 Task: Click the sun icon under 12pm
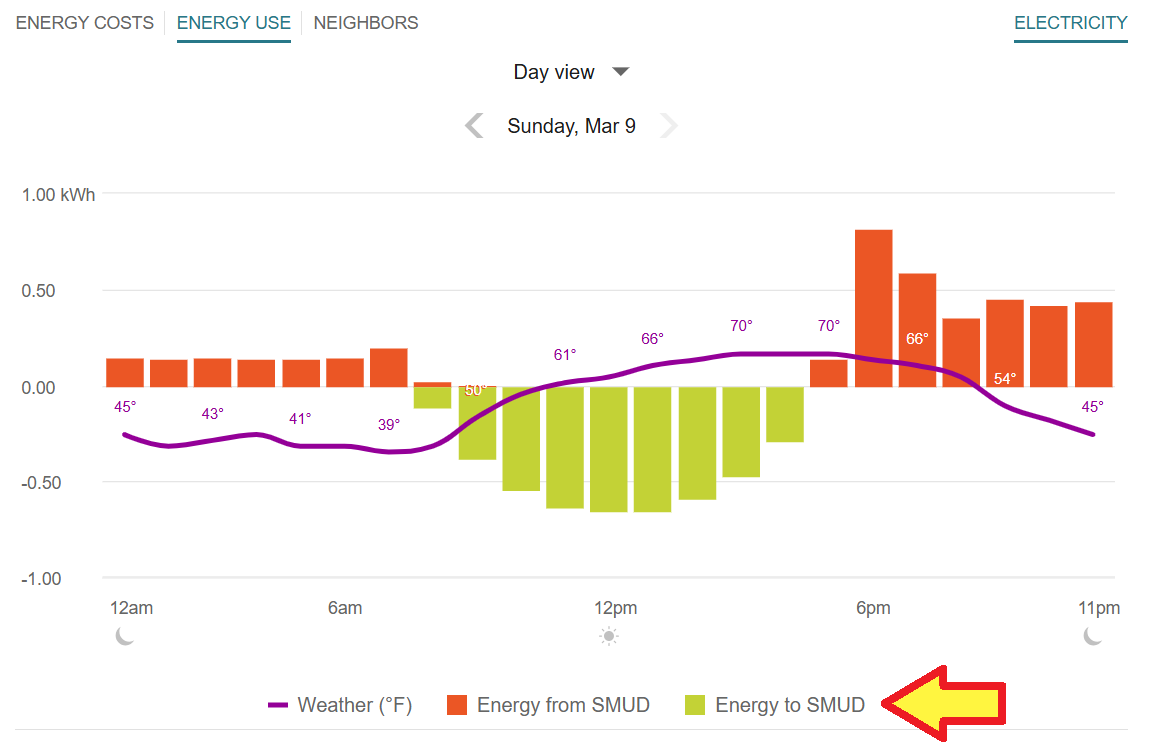click(x=608, y=636)
